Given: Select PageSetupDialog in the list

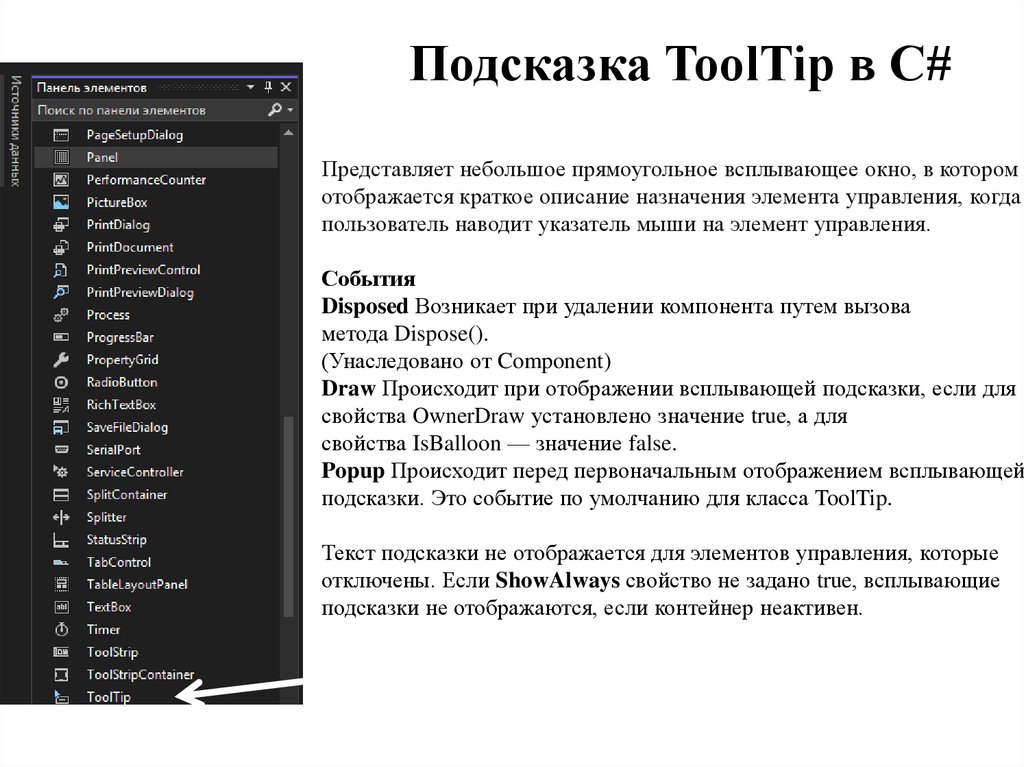Looking at the screenshot, I should coord(135,135).
